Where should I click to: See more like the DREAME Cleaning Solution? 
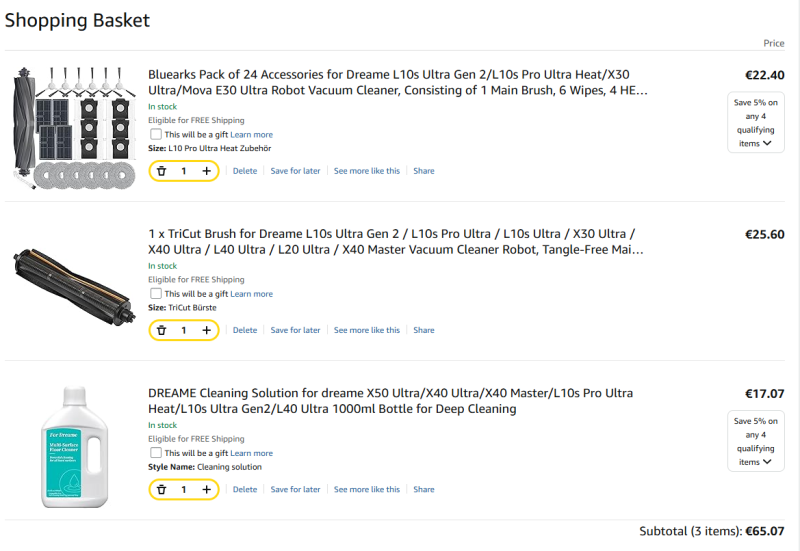367,489
